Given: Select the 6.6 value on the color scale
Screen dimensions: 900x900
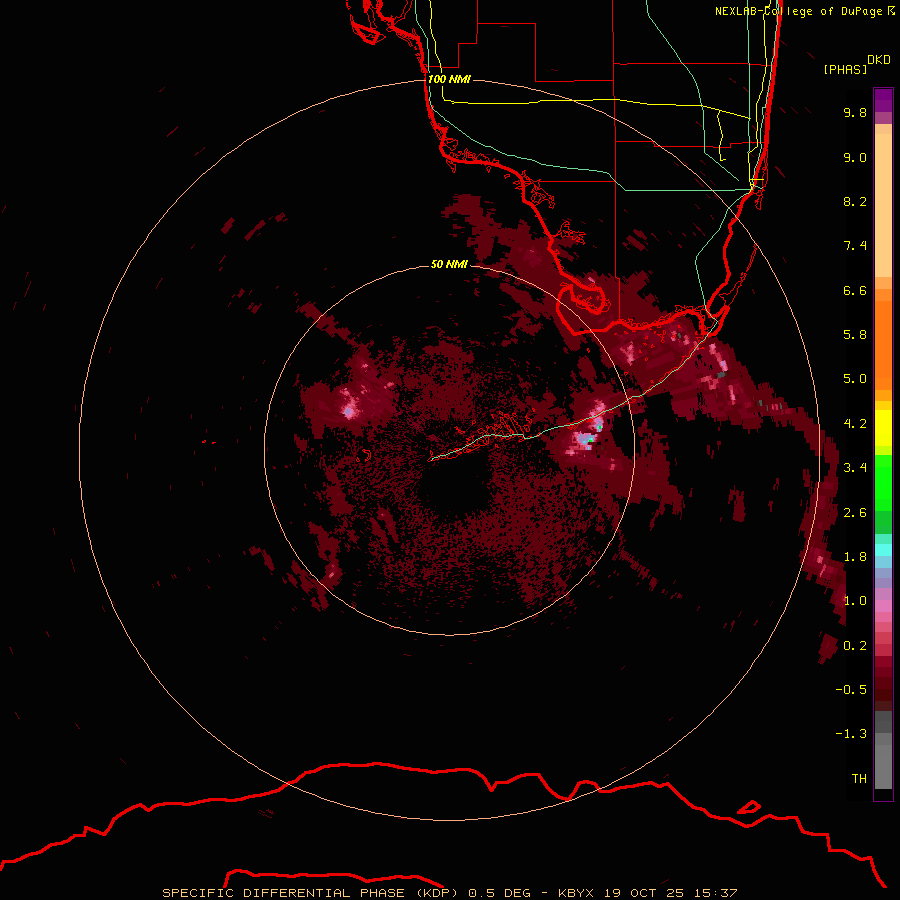Looking at the screenshot, I should (855, 290).
